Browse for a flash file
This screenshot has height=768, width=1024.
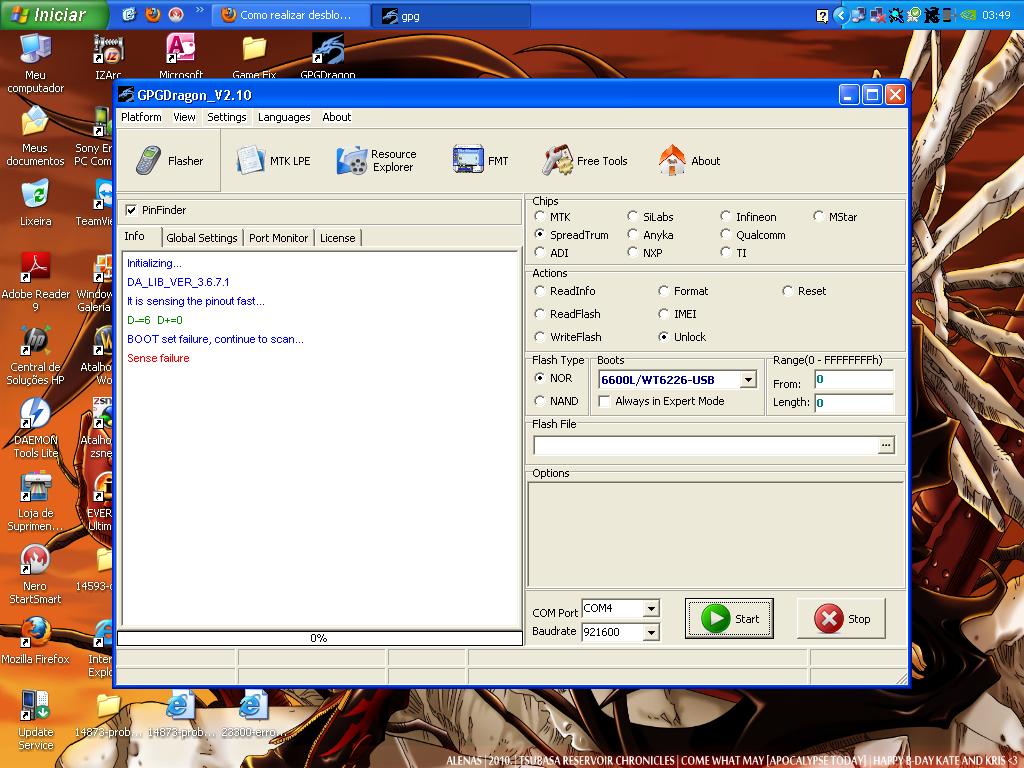pyautogui.click(x=886, y=445)
